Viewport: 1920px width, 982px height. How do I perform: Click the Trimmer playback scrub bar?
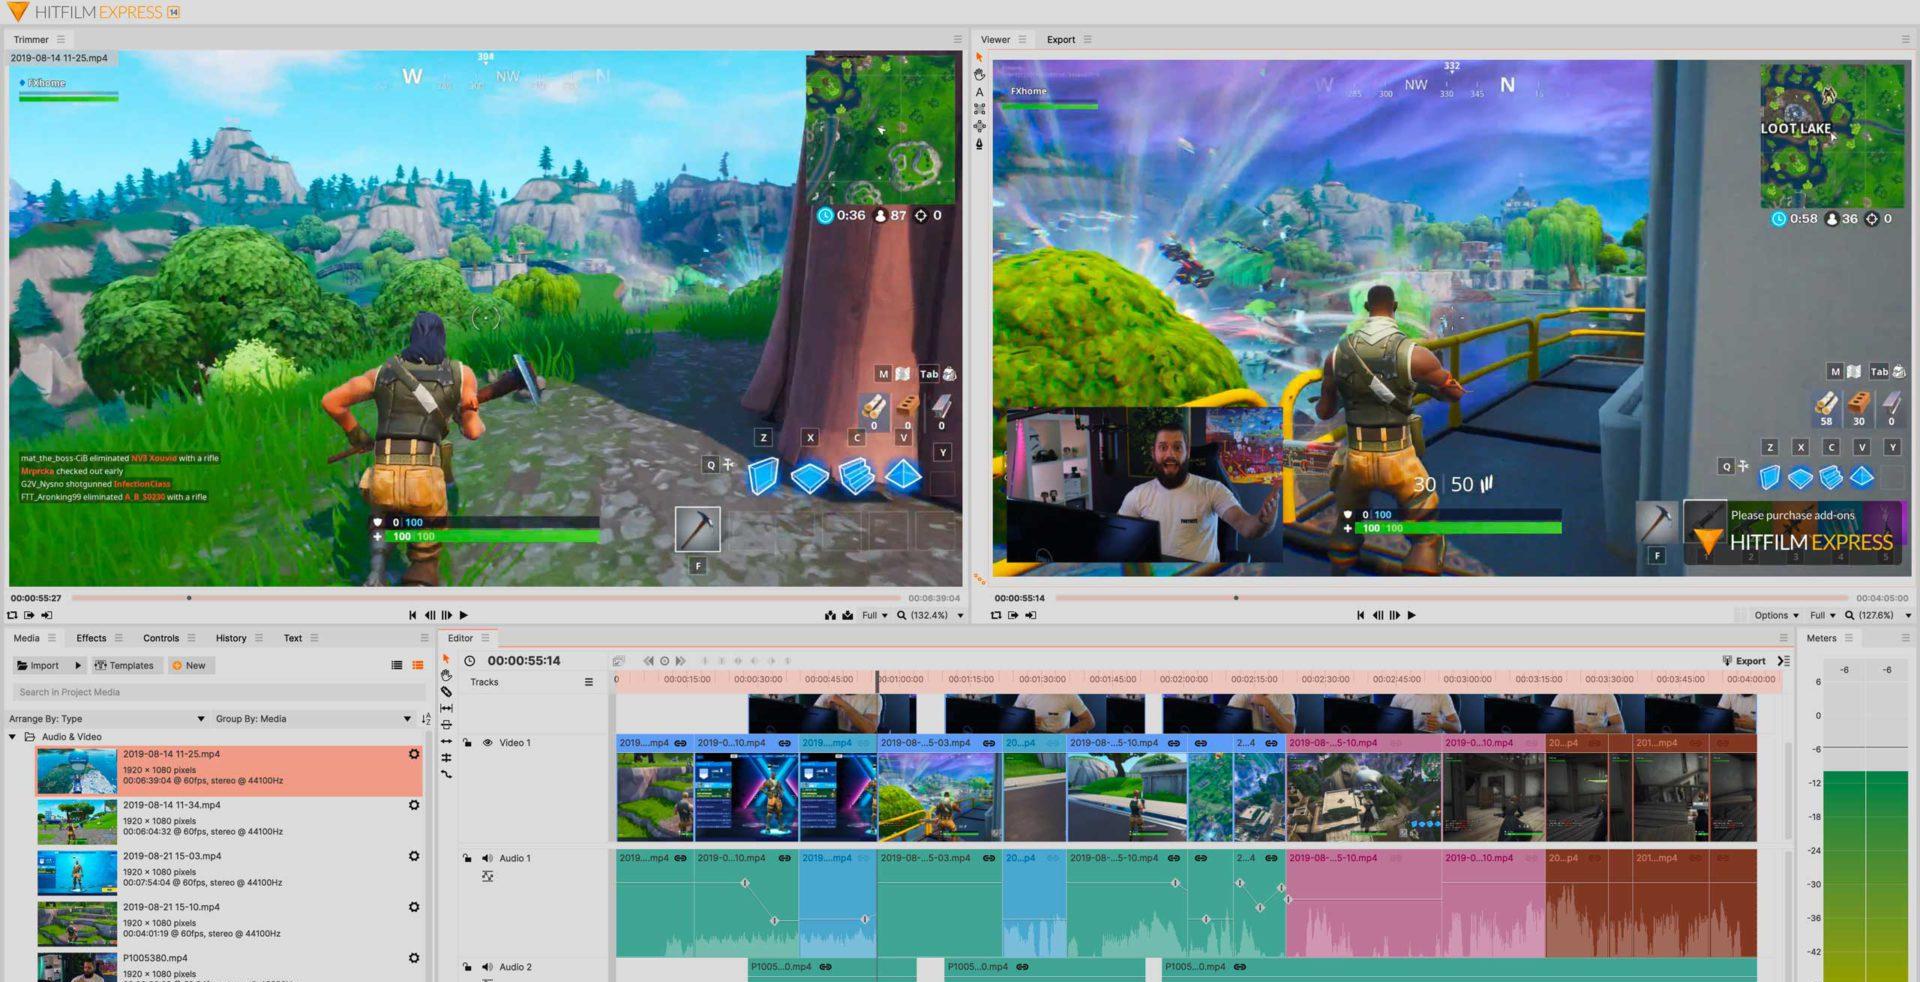[485, 598]
